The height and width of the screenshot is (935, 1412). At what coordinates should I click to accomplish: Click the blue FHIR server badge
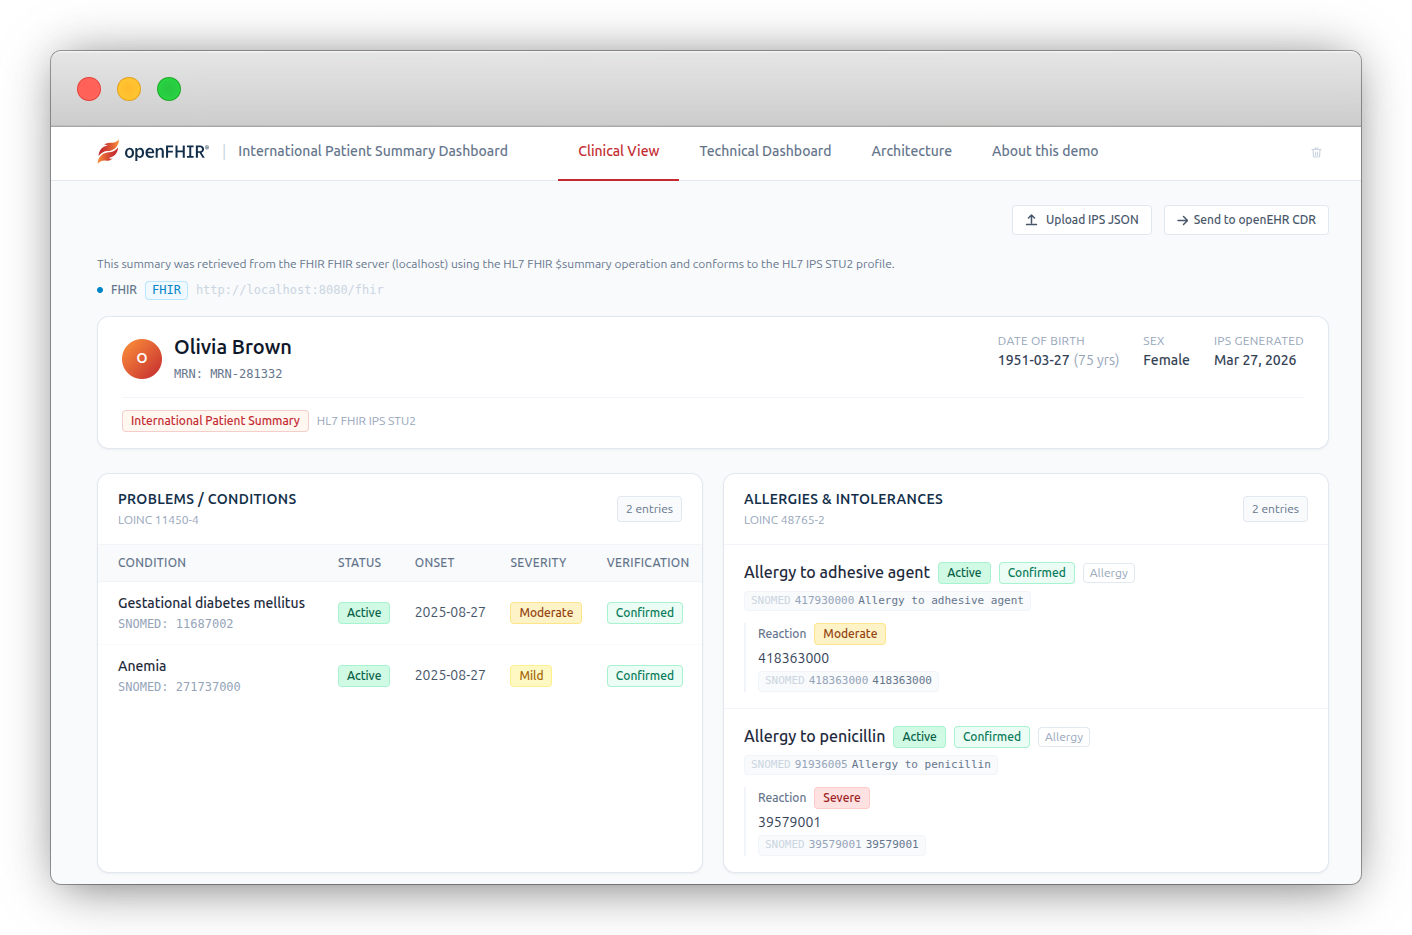(167, 290)
